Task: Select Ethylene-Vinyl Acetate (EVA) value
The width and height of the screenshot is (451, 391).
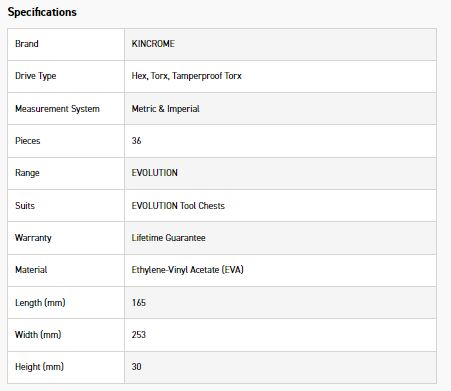Action: point(187,270)
